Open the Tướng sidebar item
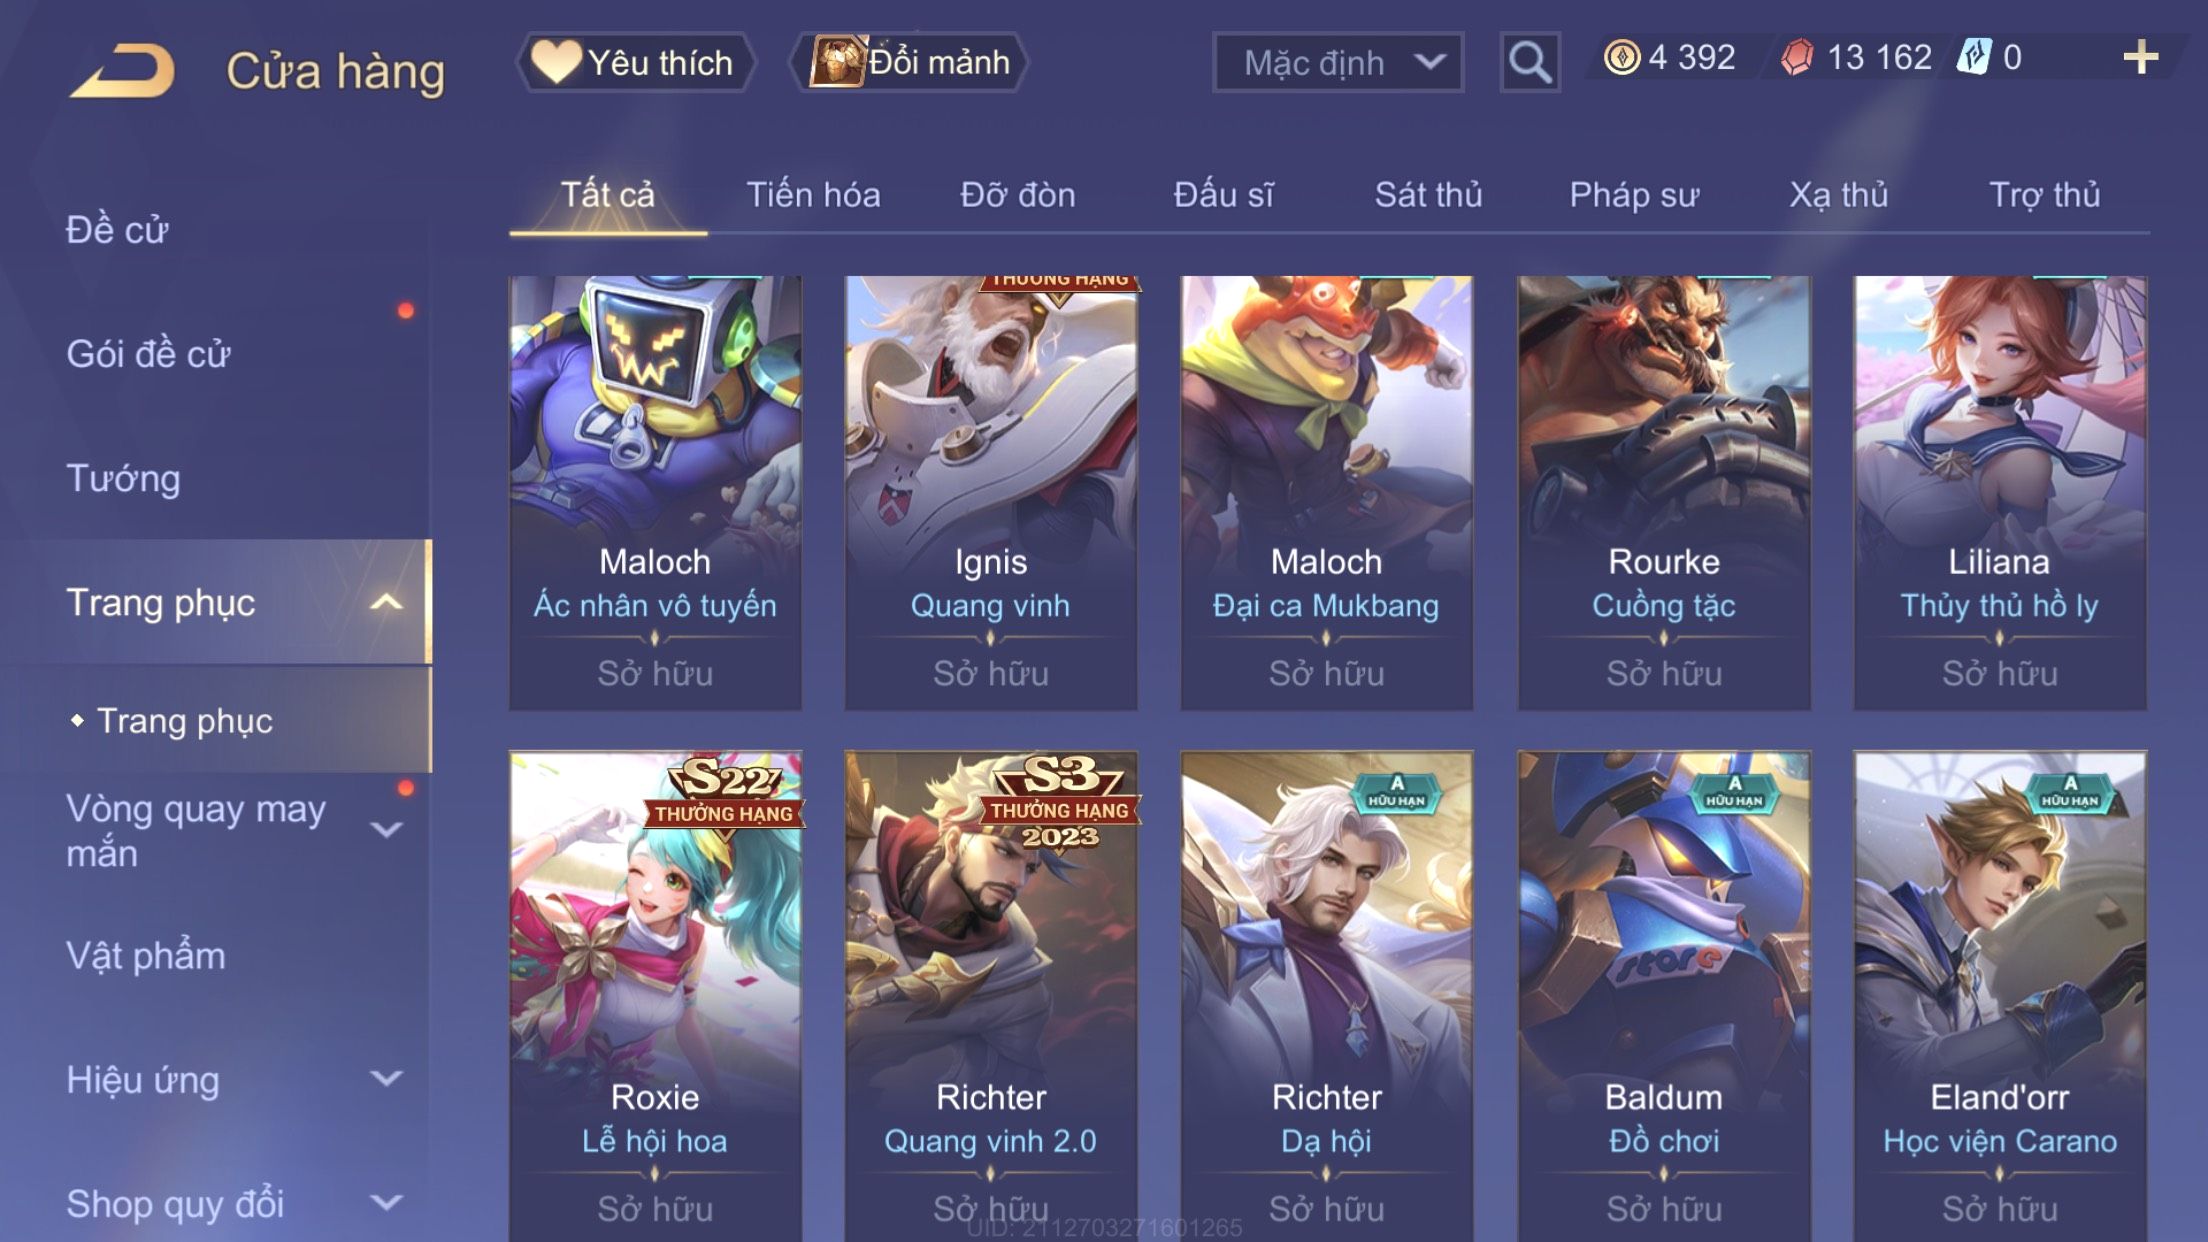The height and width of the screenshot is (1242, 2208). point(123,478)
